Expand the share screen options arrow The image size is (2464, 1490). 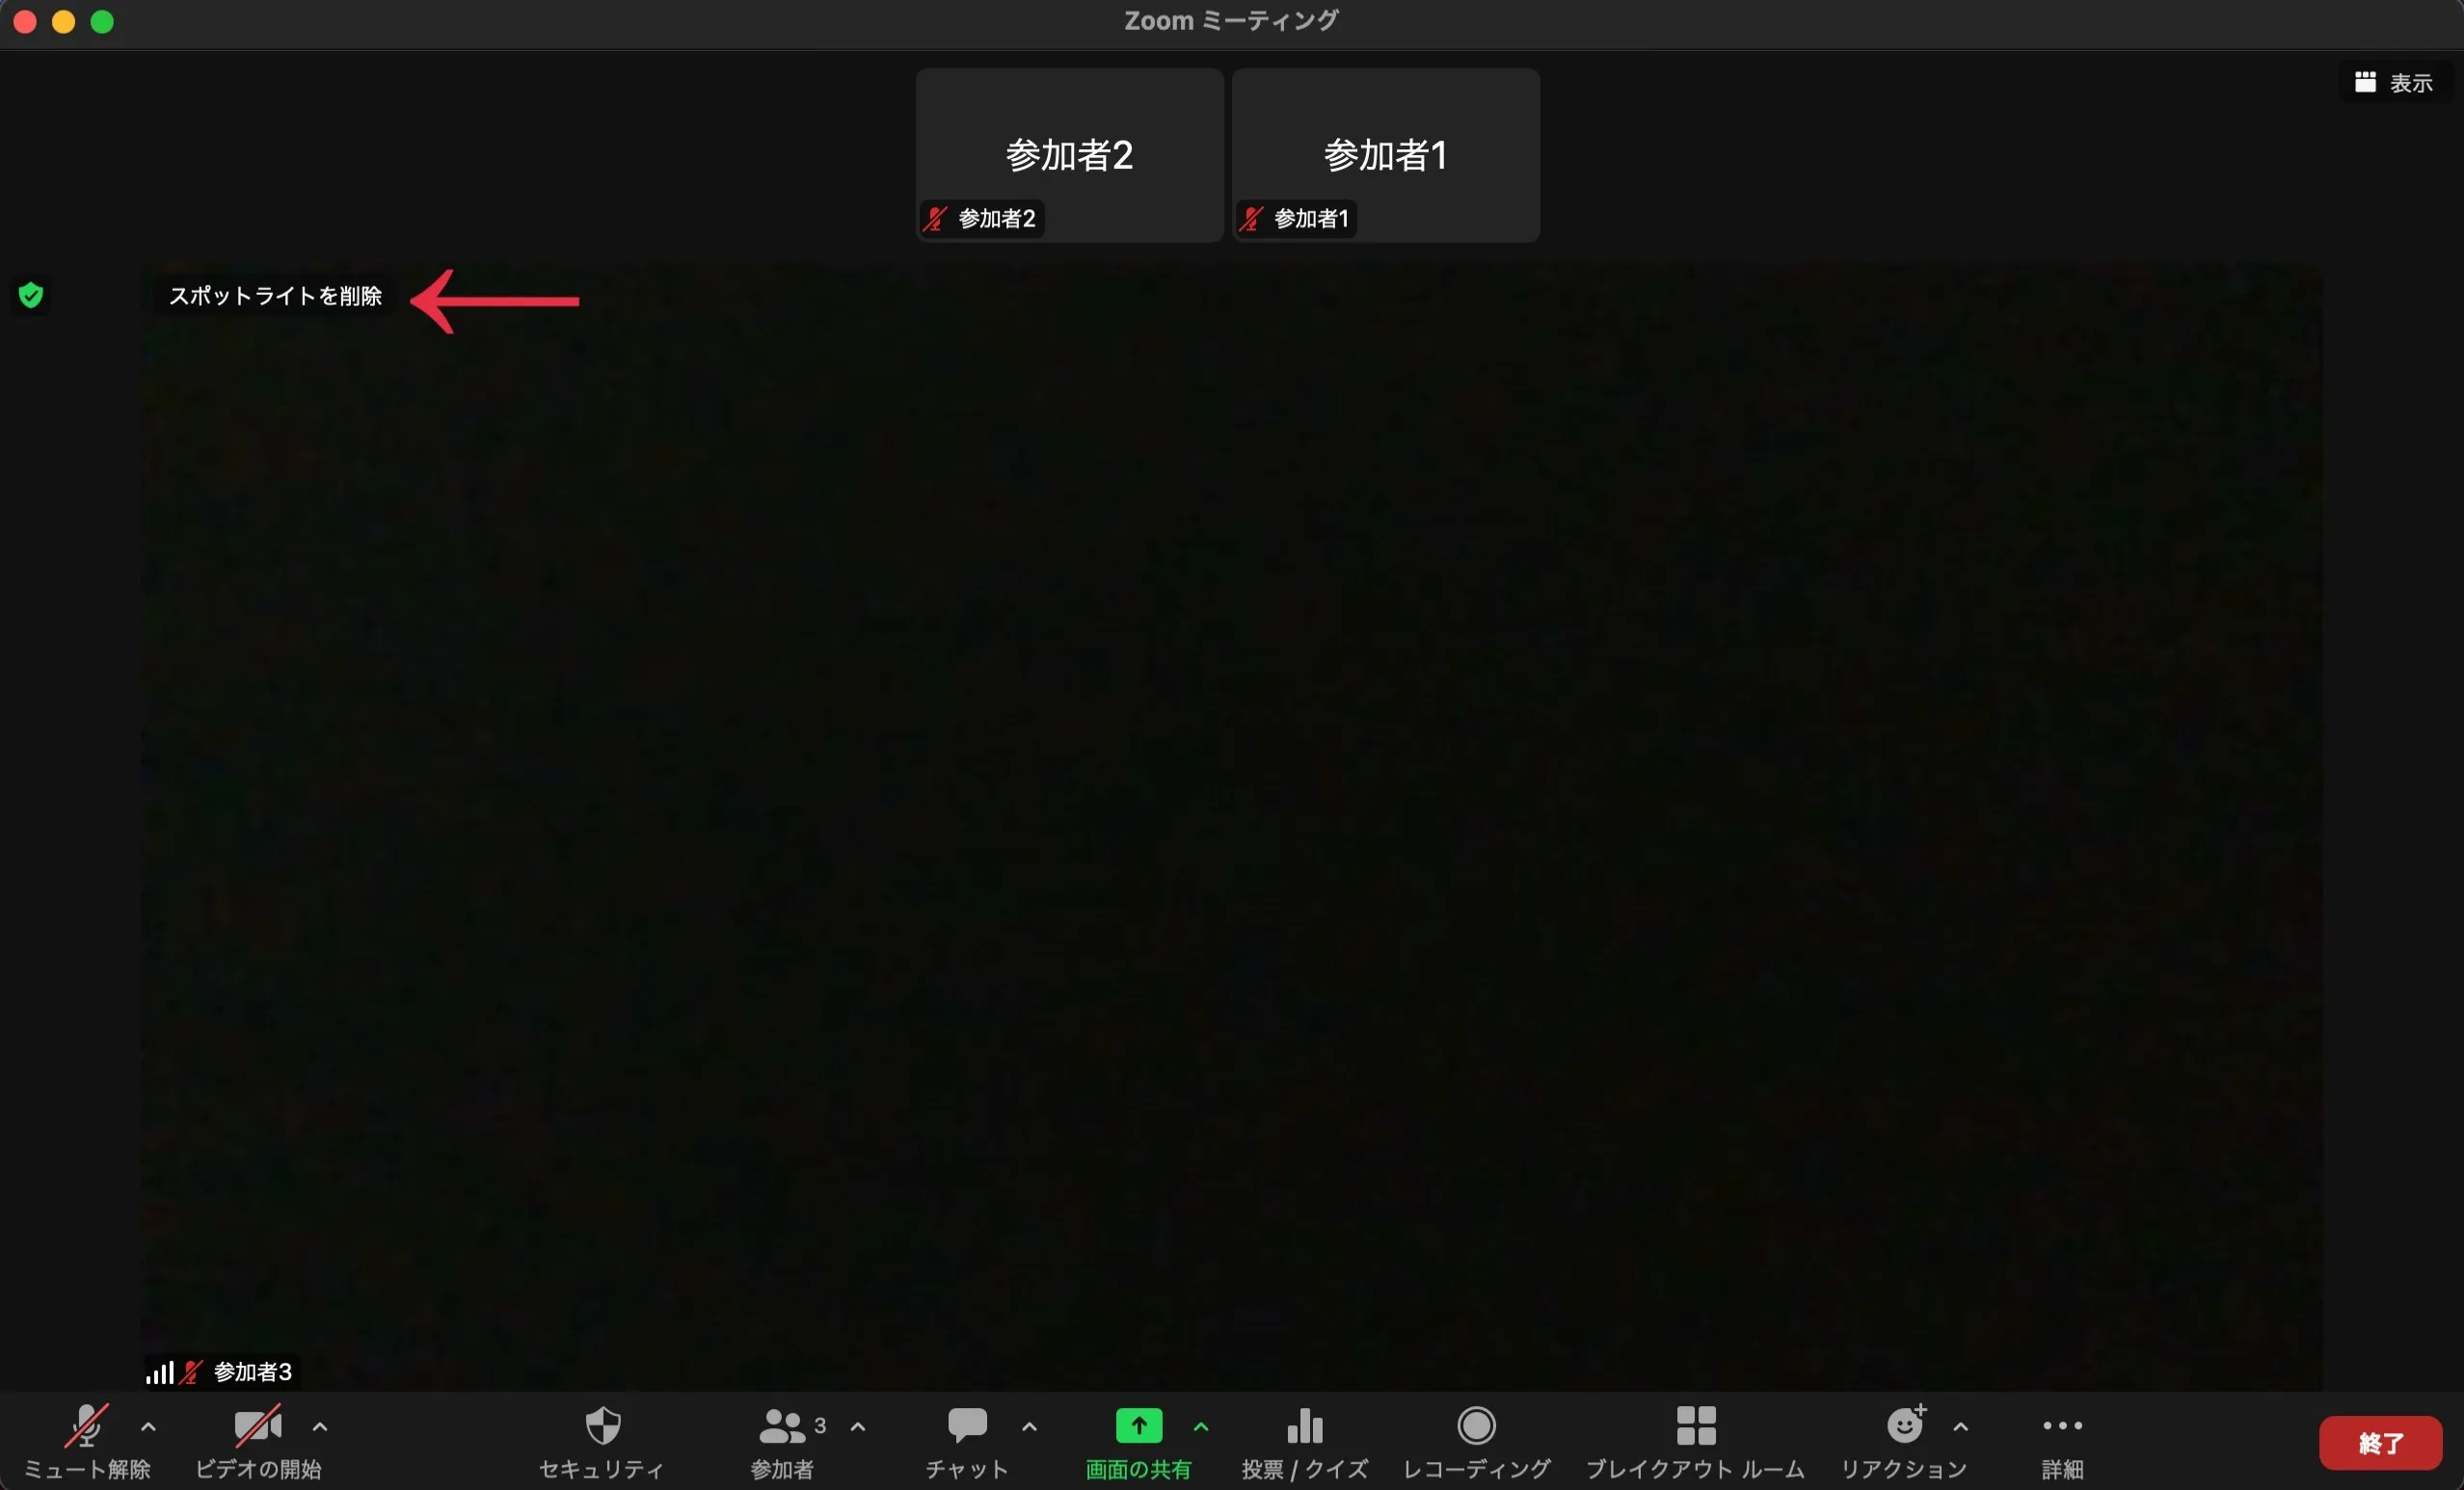[x=1201, y=1427]
